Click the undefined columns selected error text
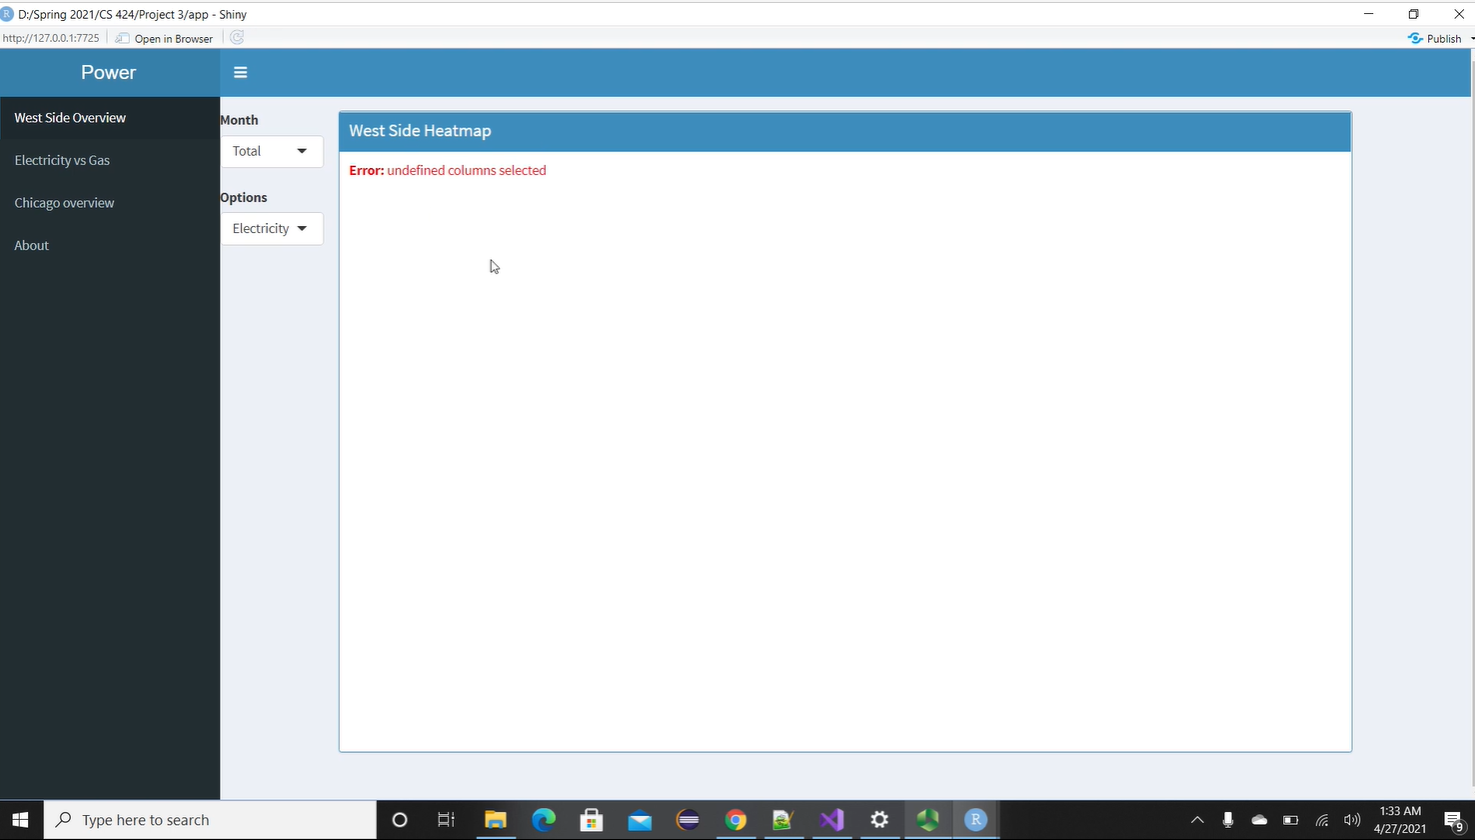This screenshot has height=840, width=1475. [x=466, y=170]
